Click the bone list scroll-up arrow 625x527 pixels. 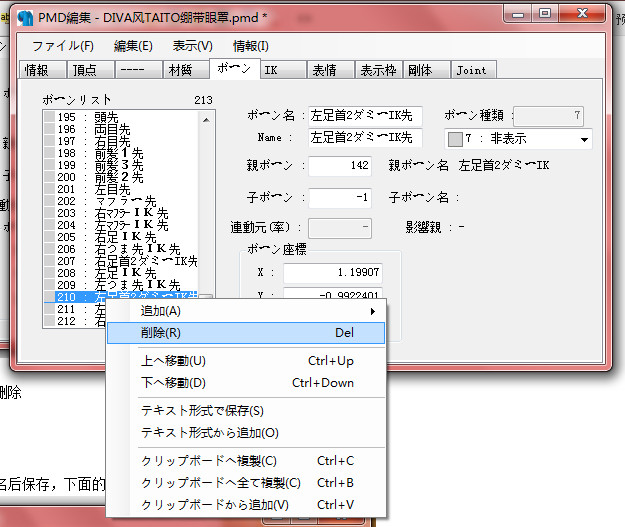(206, 120)
